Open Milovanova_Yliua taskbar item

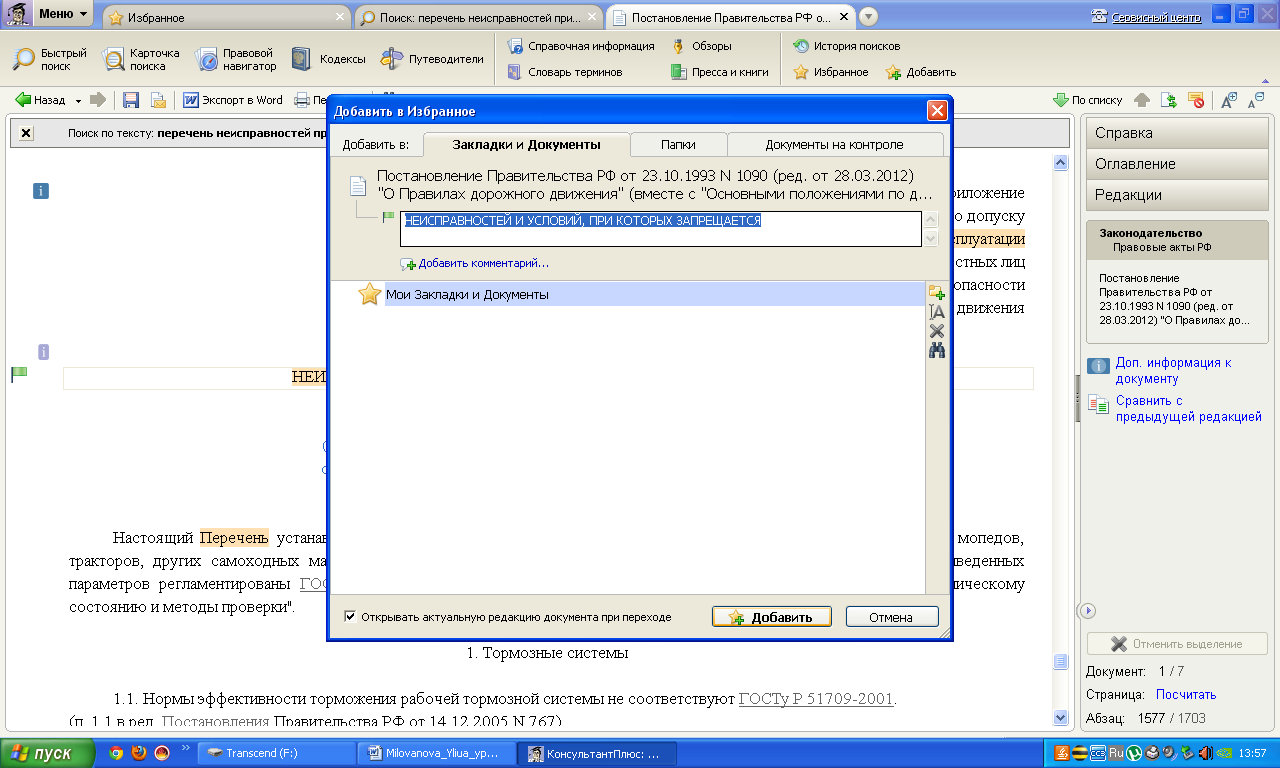[437, 753]
